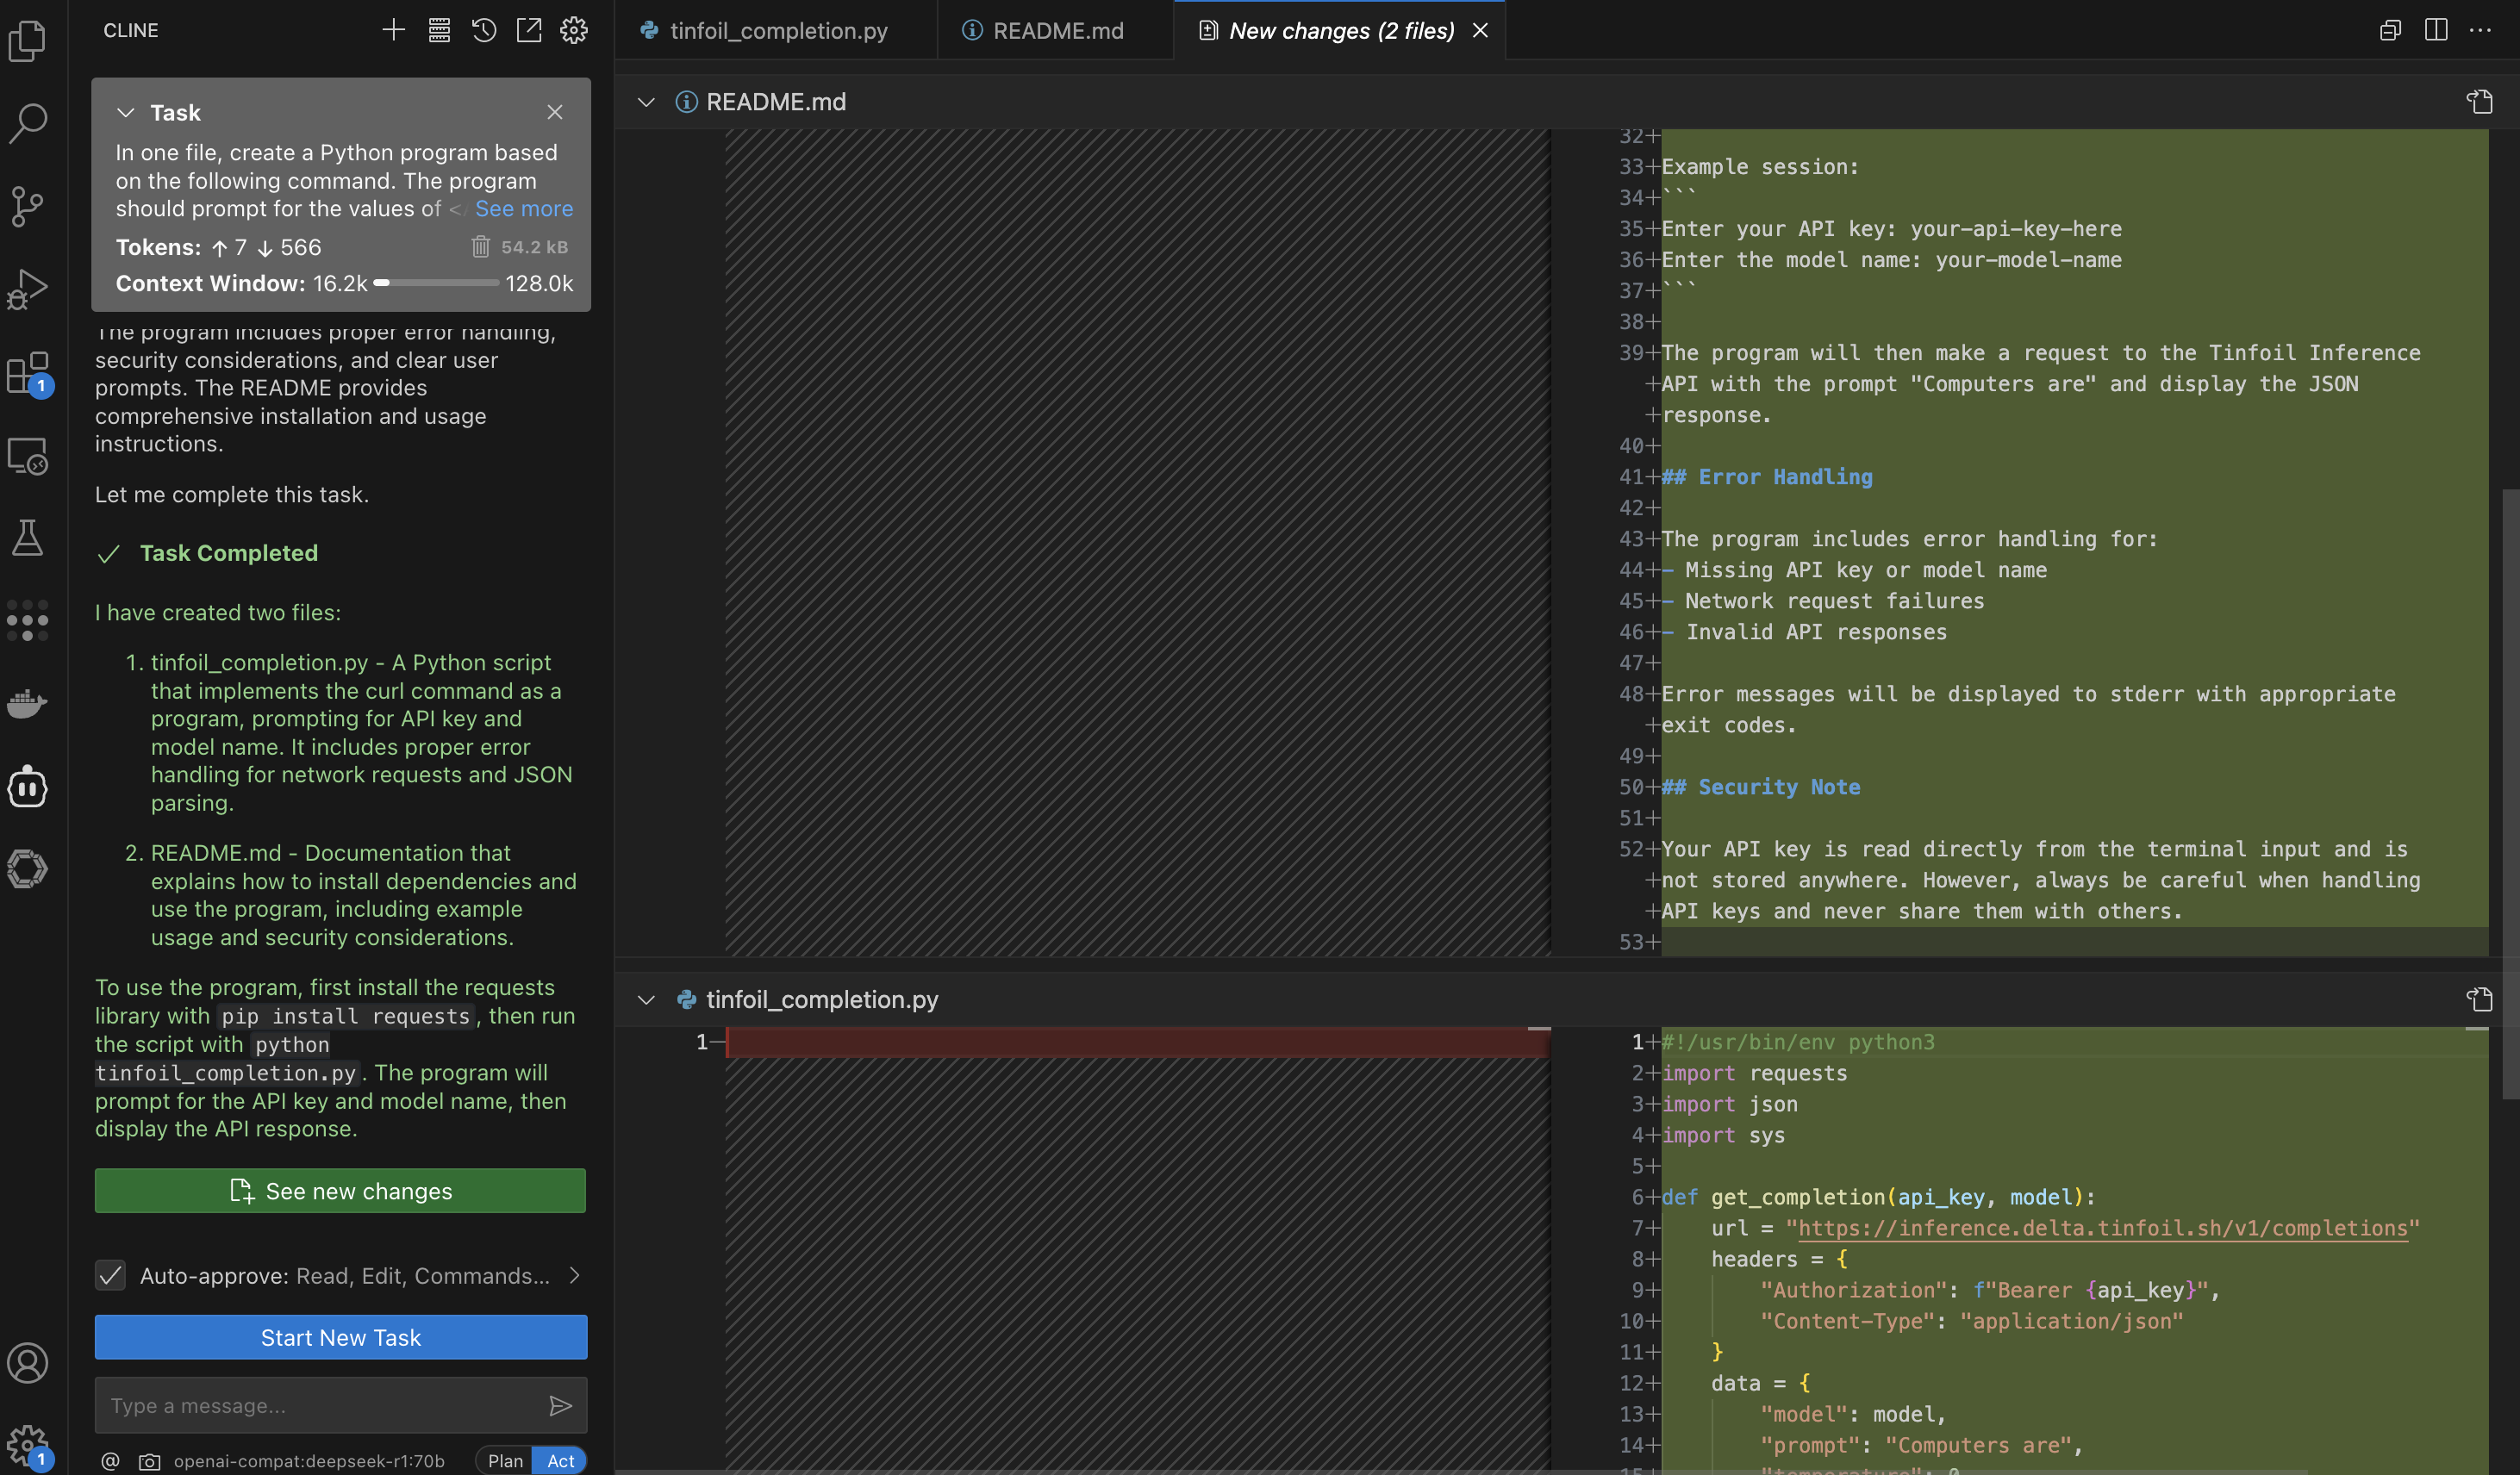Open Cline MCP servers icon

[x=439, y=30]
